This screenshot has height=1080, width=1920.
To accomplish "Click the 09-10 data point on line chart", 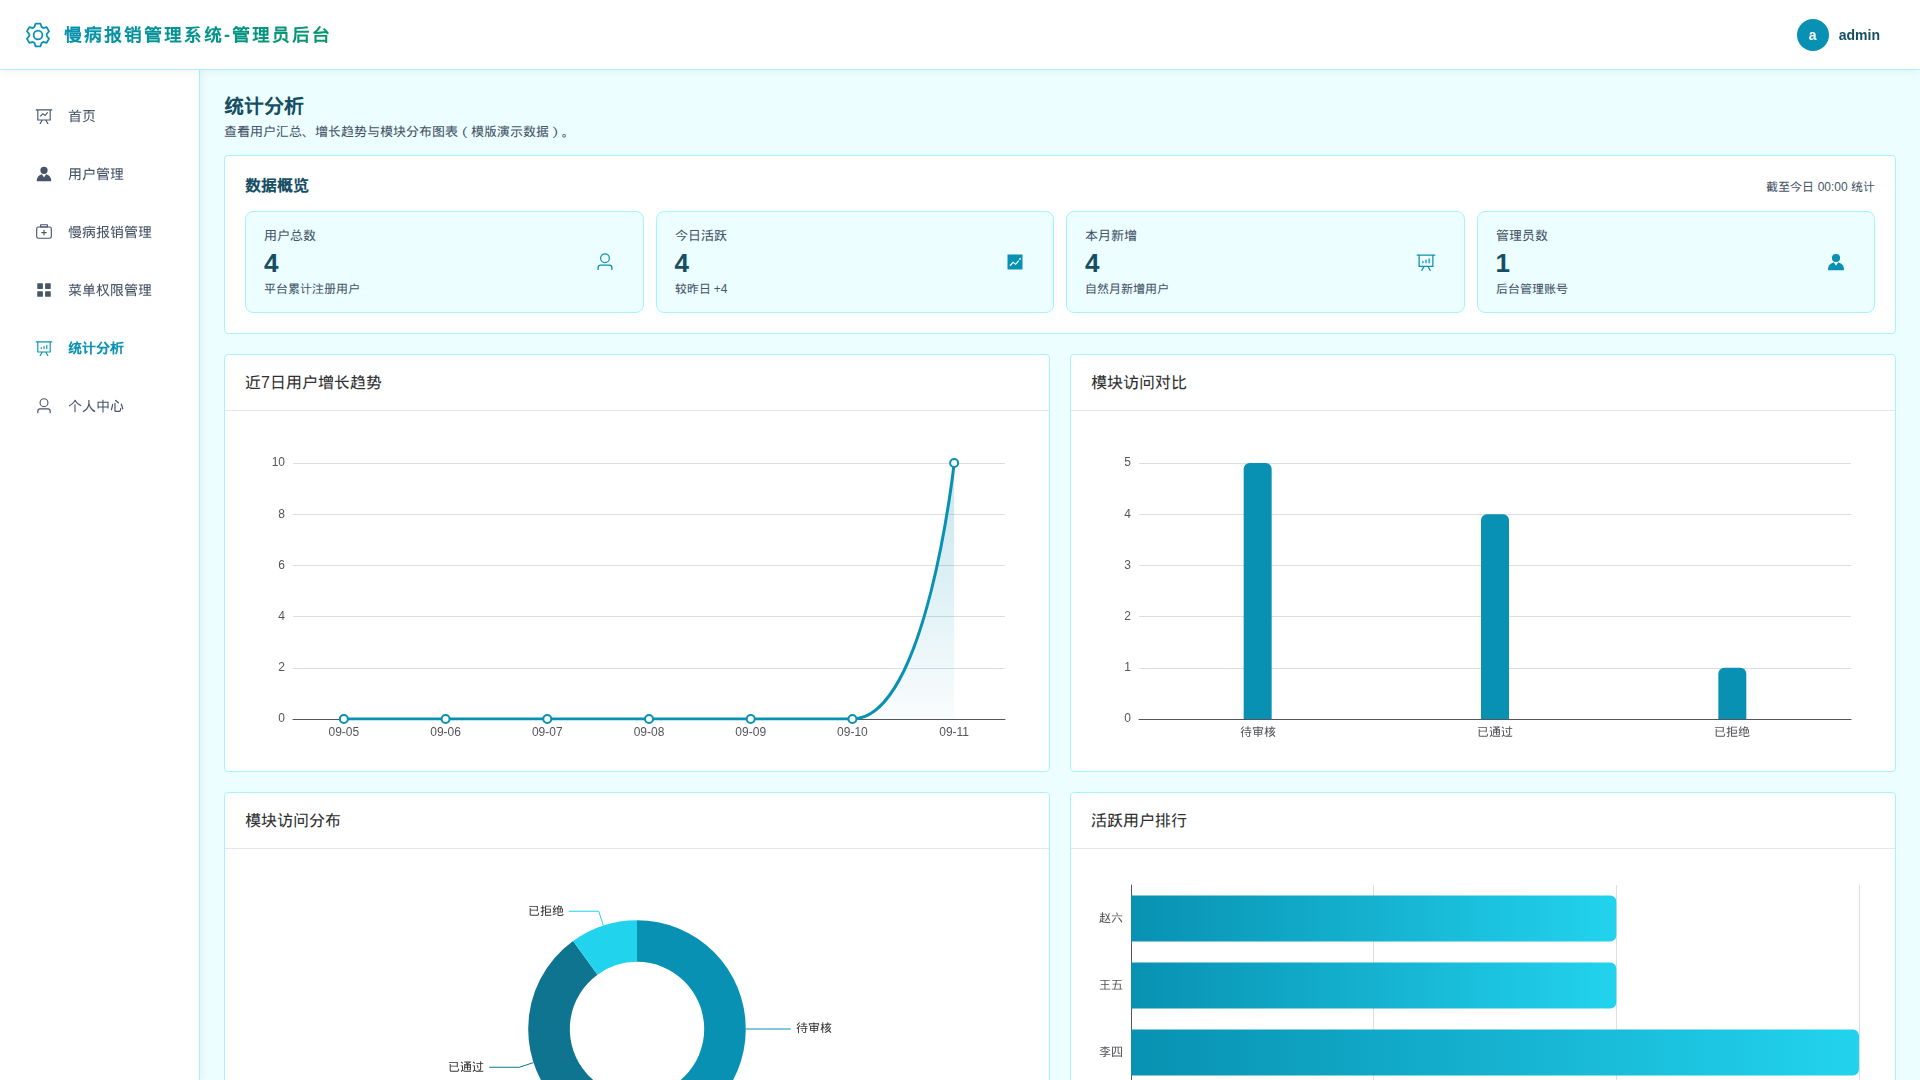I will pyautogui.click(x=852, y=719).
